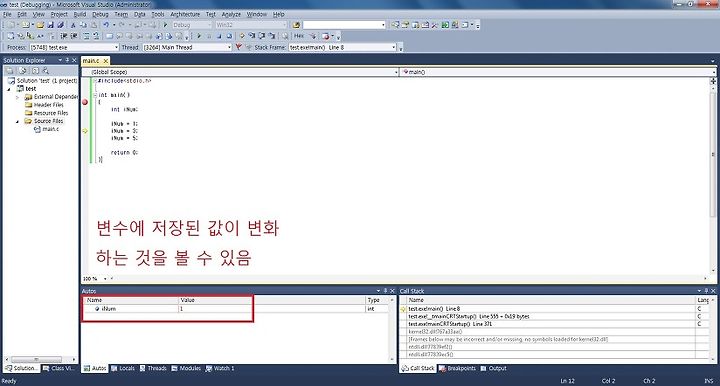
Task: Click the Save icon in toolbar
Action: coord(50,25)
